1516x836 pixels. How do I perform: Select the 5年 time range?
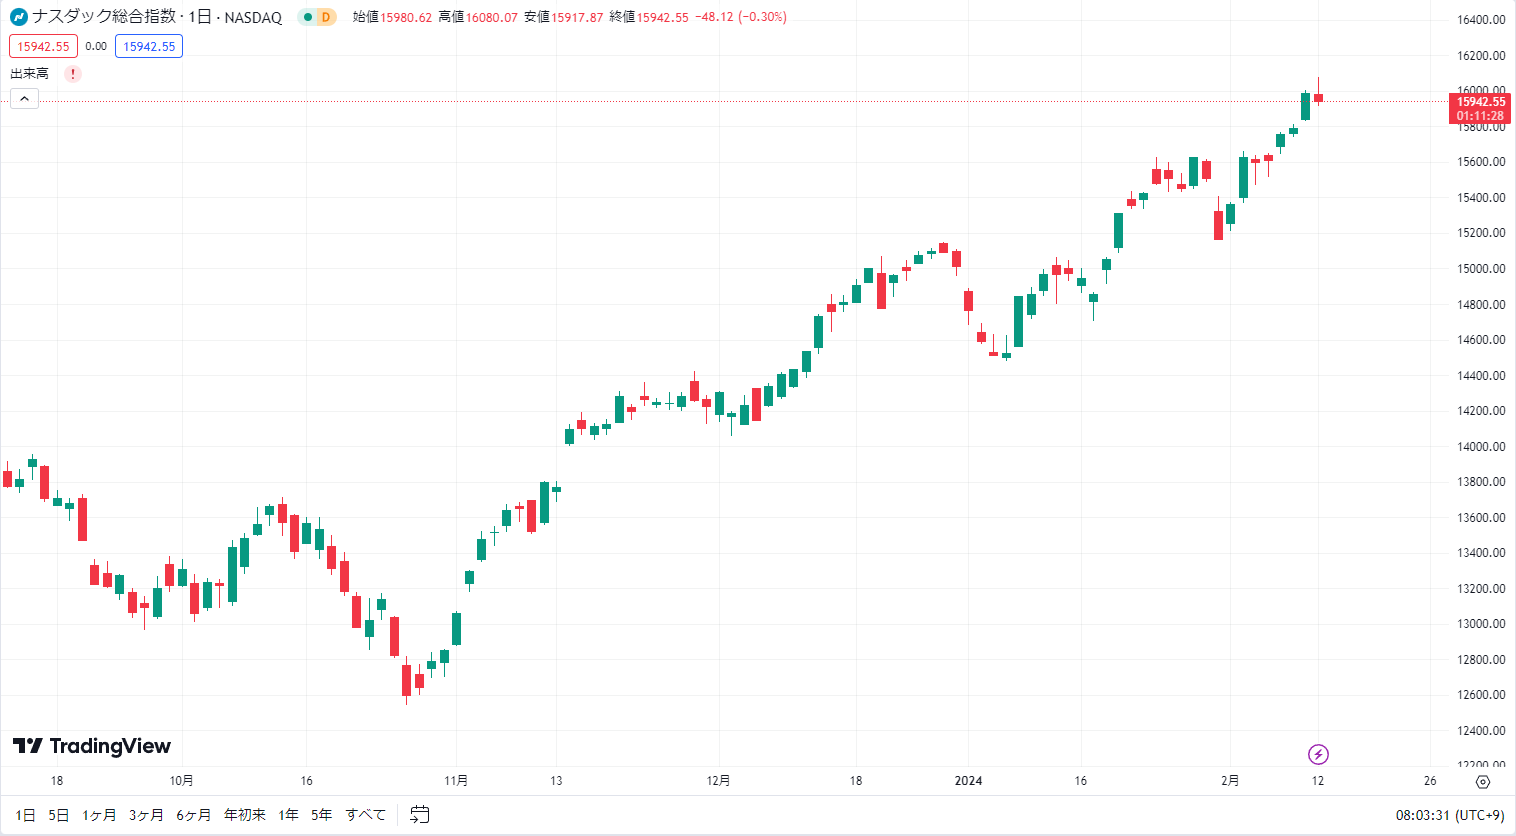[321, 815]
